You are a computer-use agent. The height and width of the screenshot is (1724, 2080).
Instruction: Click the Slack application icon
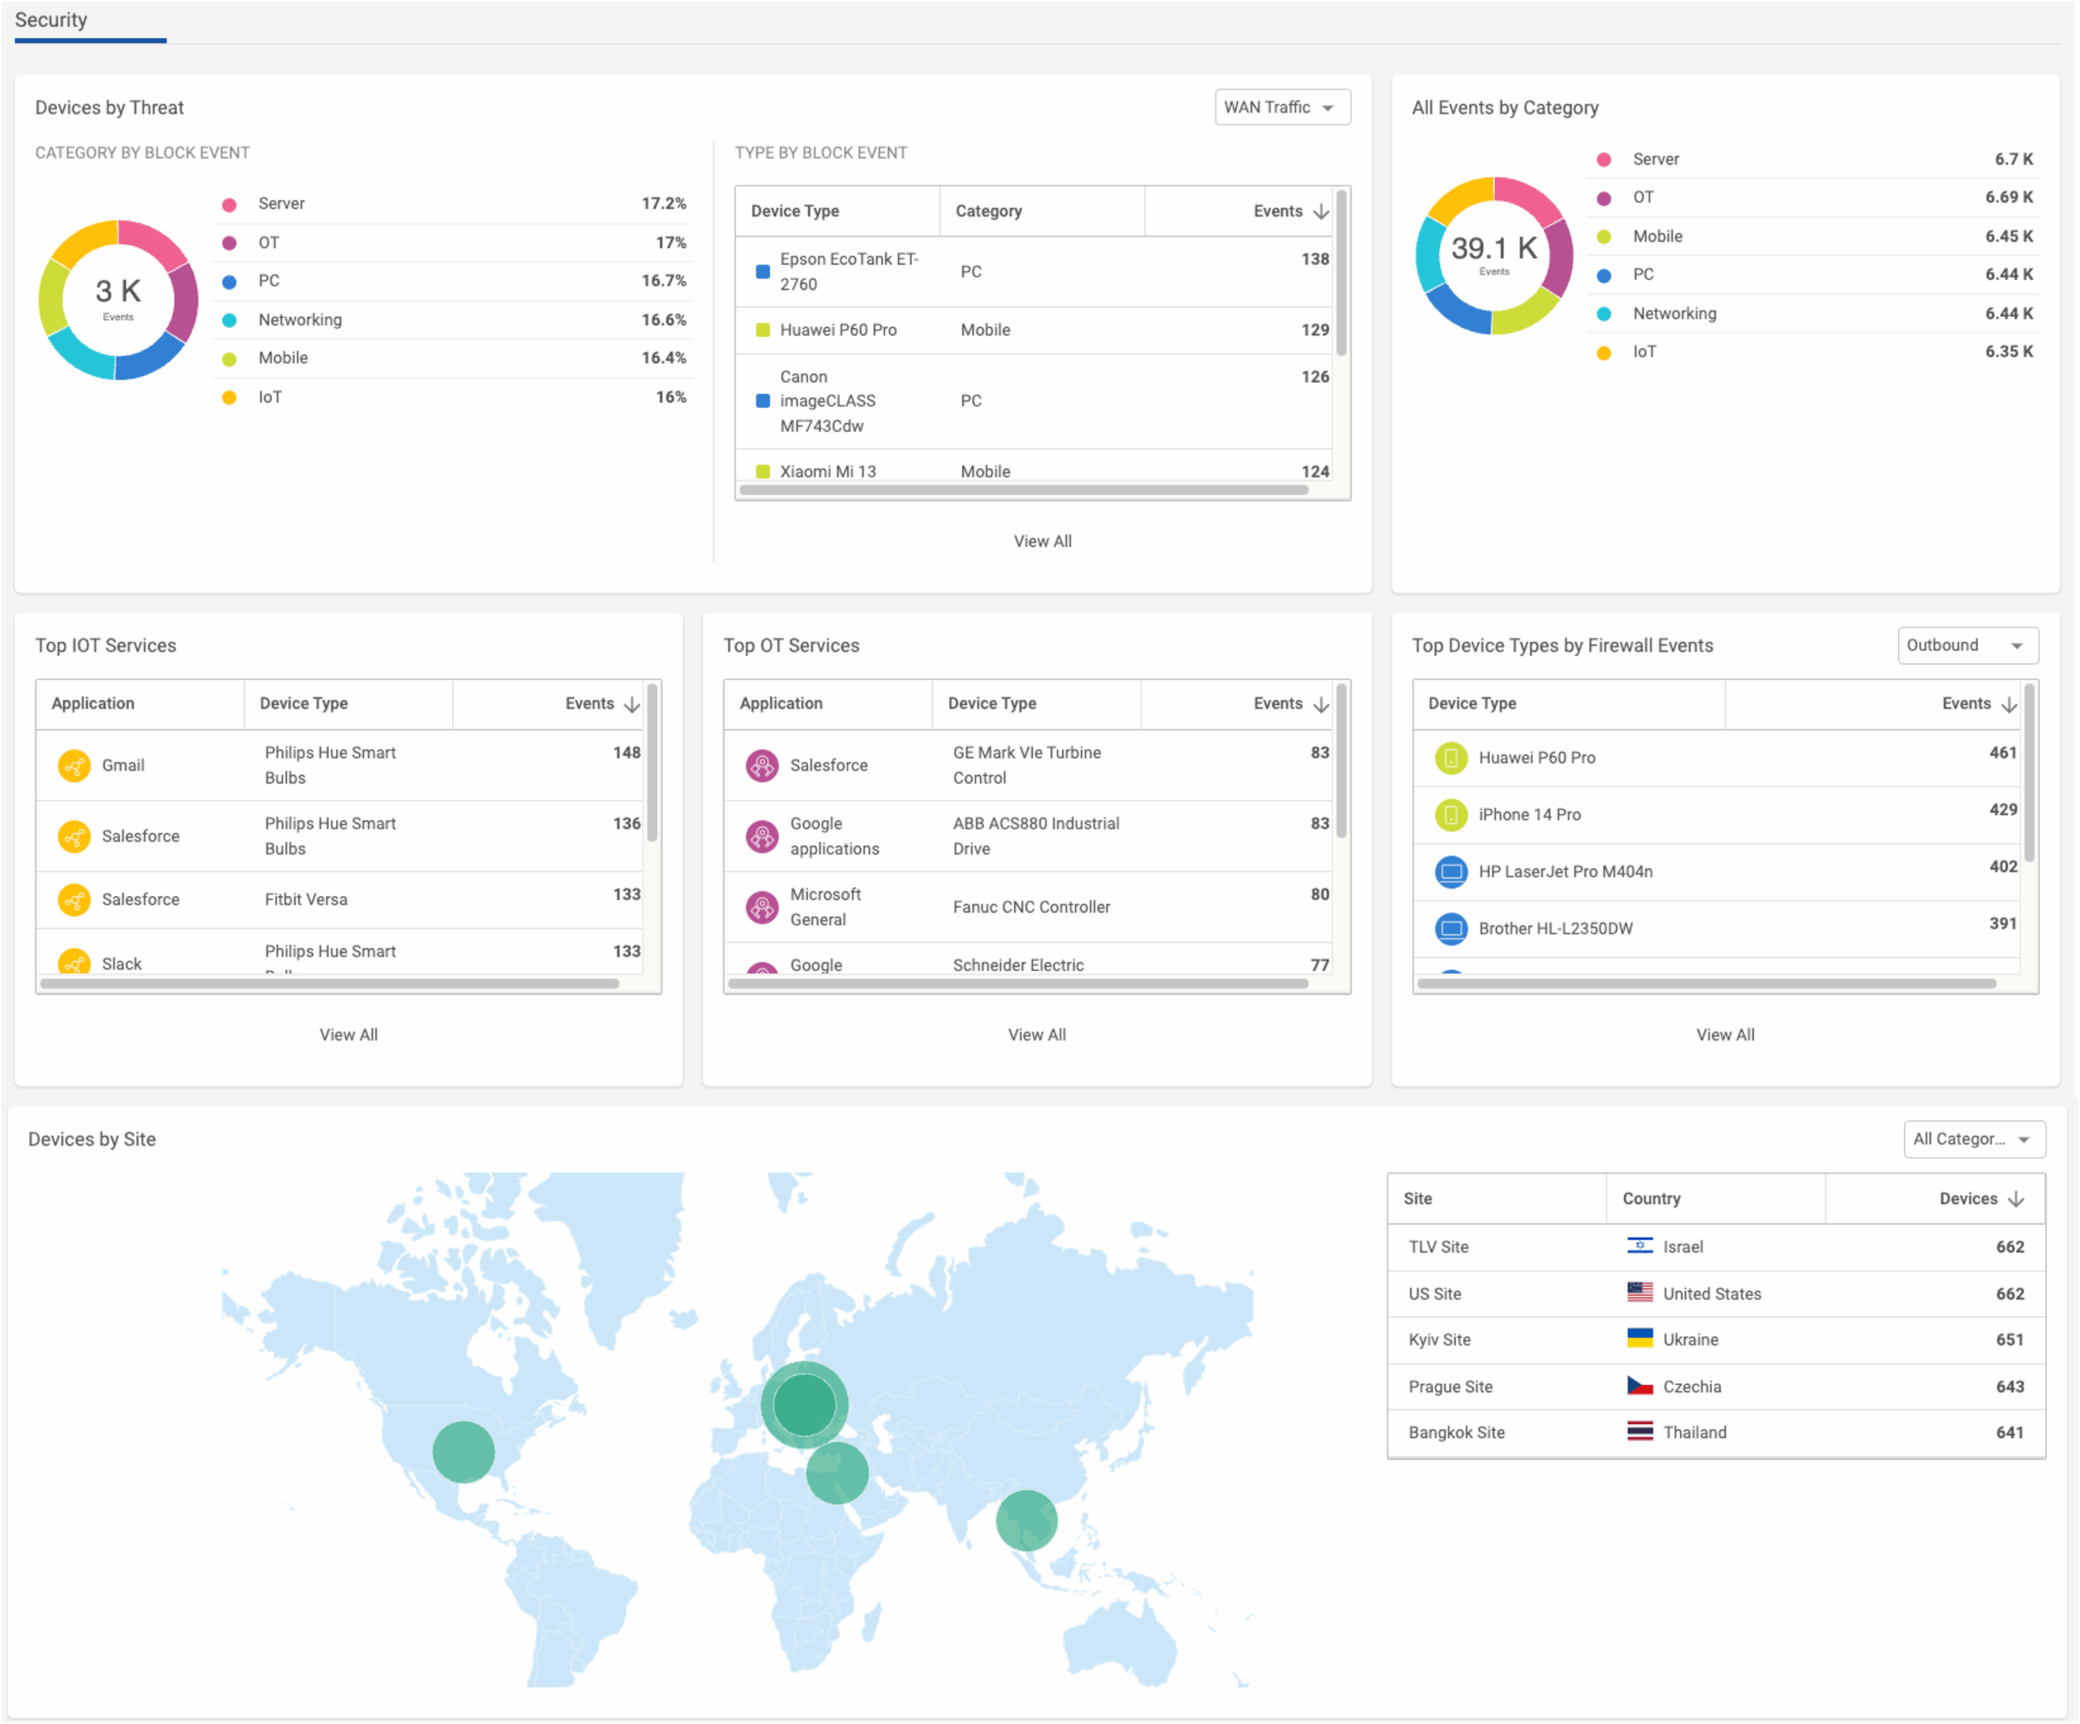tap(74, 962)
